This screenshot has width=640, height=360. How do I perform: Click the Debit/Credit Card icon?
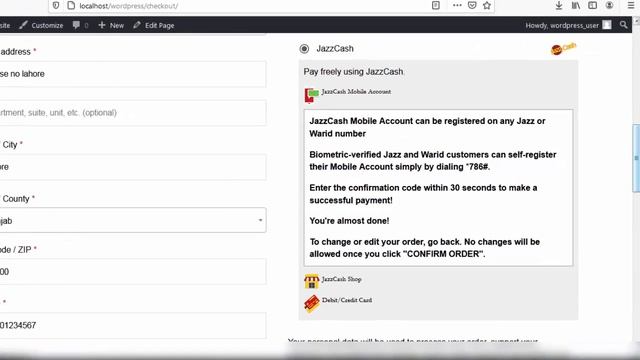(312, 304)
